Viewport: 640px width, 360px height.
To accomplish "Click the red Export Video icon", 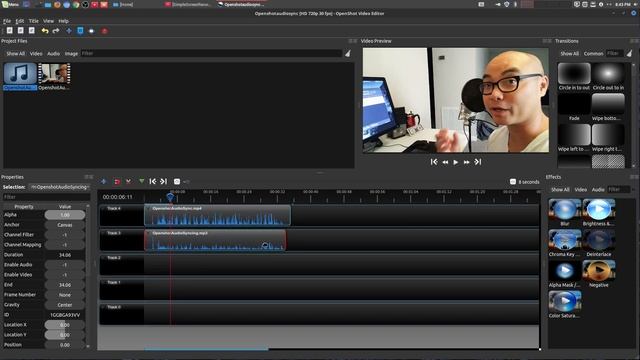I will [104, 31].
